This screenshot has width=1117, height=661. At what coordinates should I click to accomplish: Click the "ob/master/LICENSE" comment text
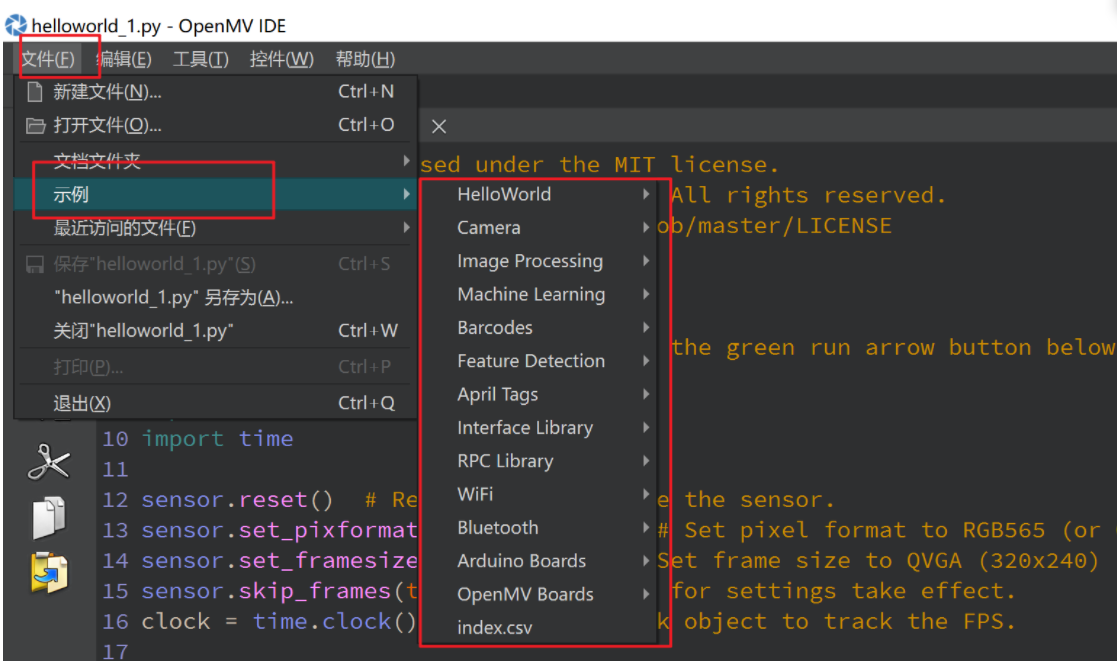(774, 226)
